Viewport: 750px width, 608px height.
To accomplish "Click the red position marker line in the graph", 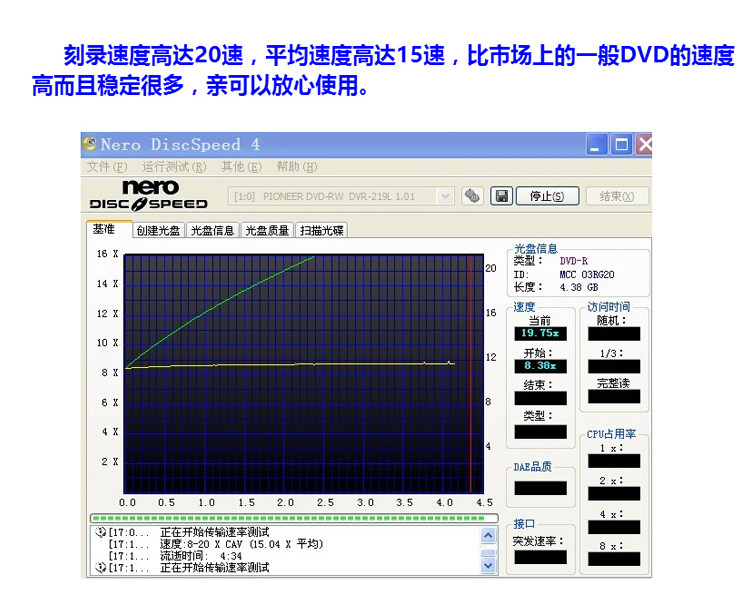I will pyautogui.click(x=471, y=374).
